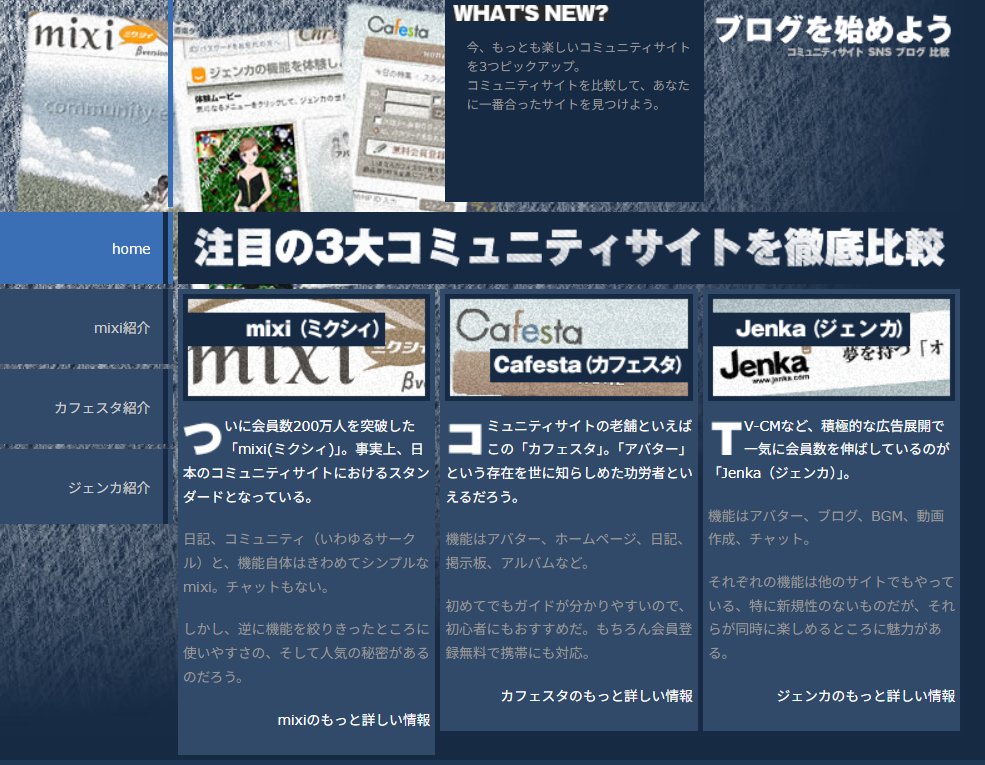
Task: Click the text 機能はアバター、ホームページ、日記、
Action: pyautogui.click(x=565, y=538)
